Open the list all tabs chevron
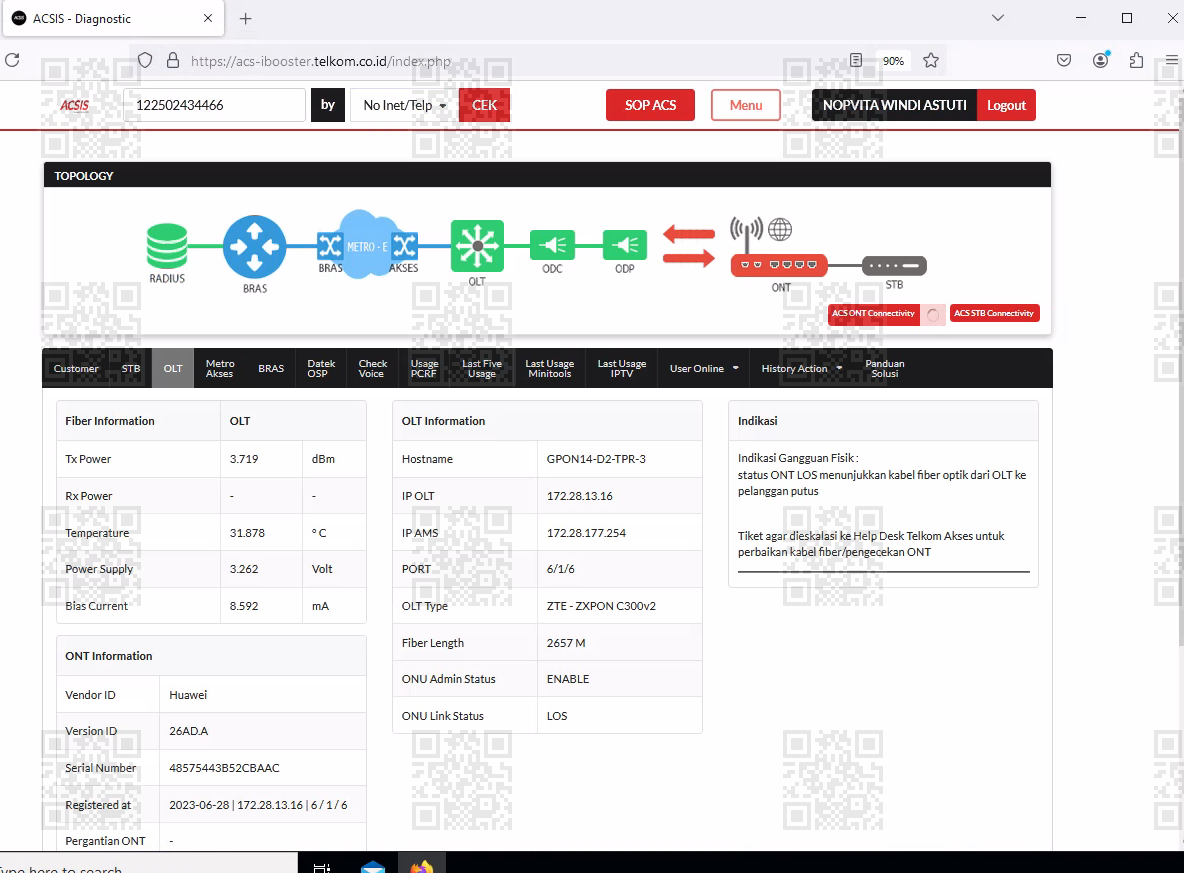Image resolution: width=1184 pixels, height=873 pixels. tap(997, 18)
